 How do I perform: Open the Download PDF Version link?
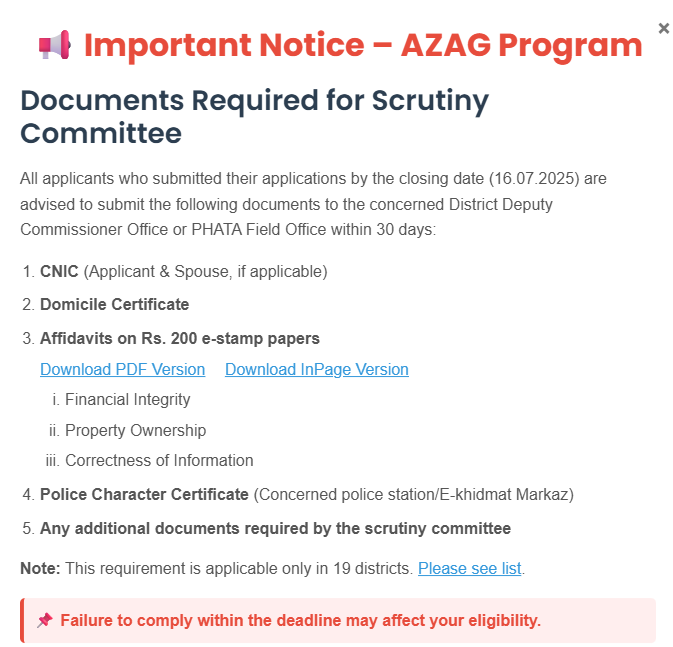click(122, 370)
